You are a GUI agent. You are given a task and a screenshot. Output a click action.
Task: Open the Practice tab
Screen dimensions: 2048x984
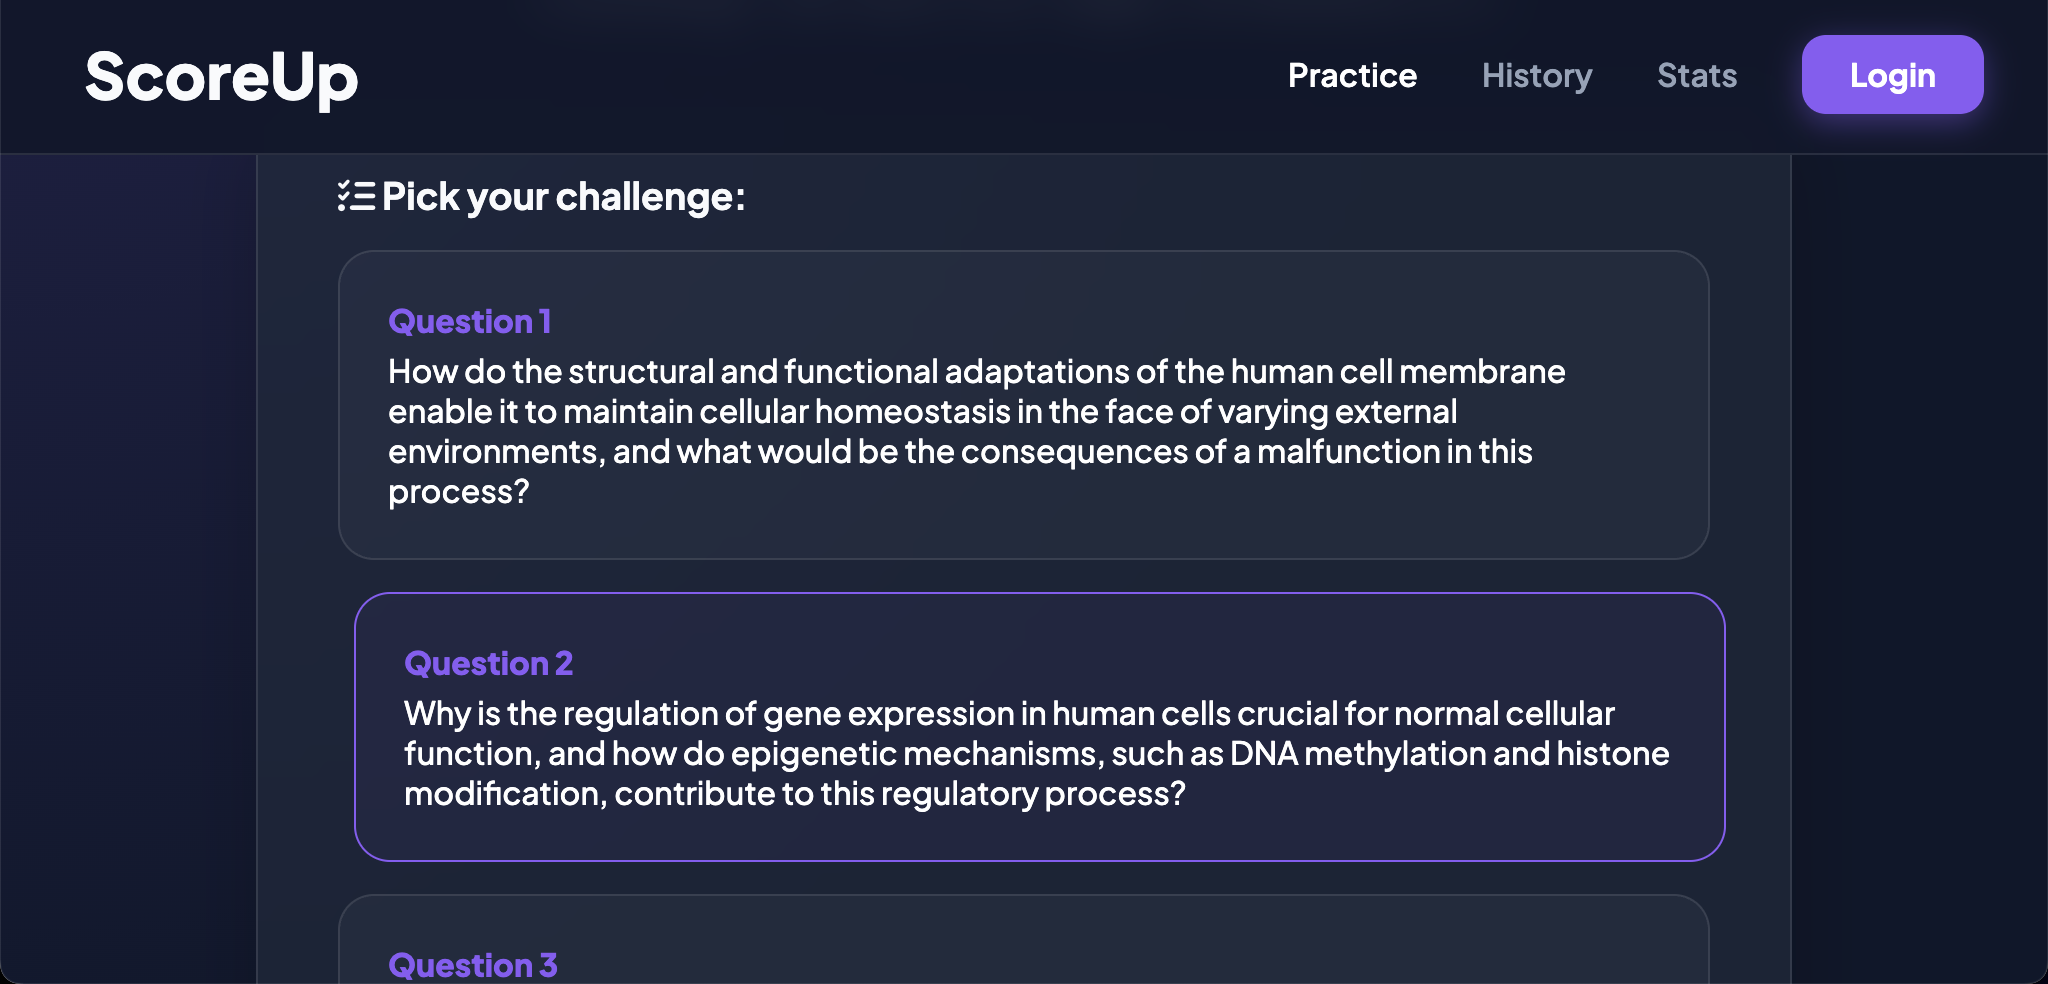tap(1352, 76)
